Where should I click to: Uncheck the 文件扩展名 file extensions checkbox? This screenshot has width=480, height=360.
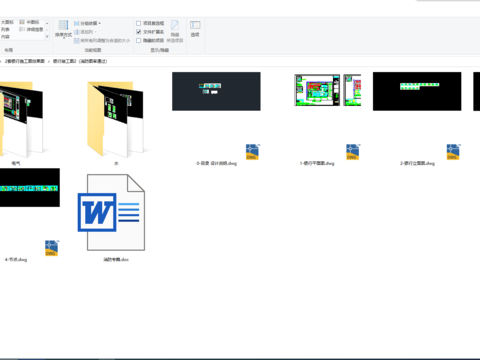139,32
